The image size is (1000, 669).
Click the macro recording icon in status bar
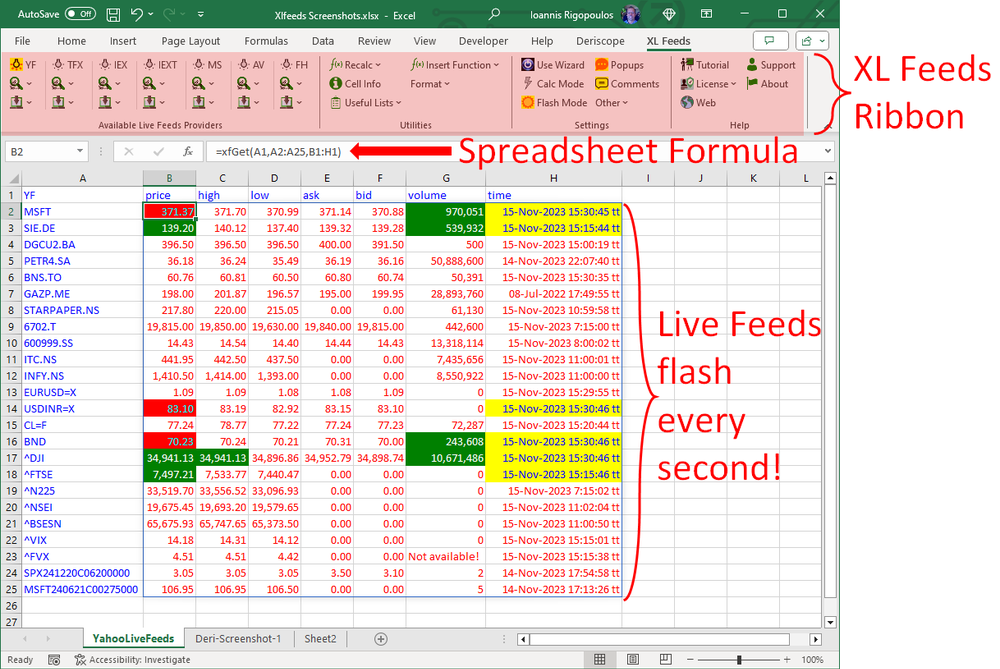click(54, 659)
